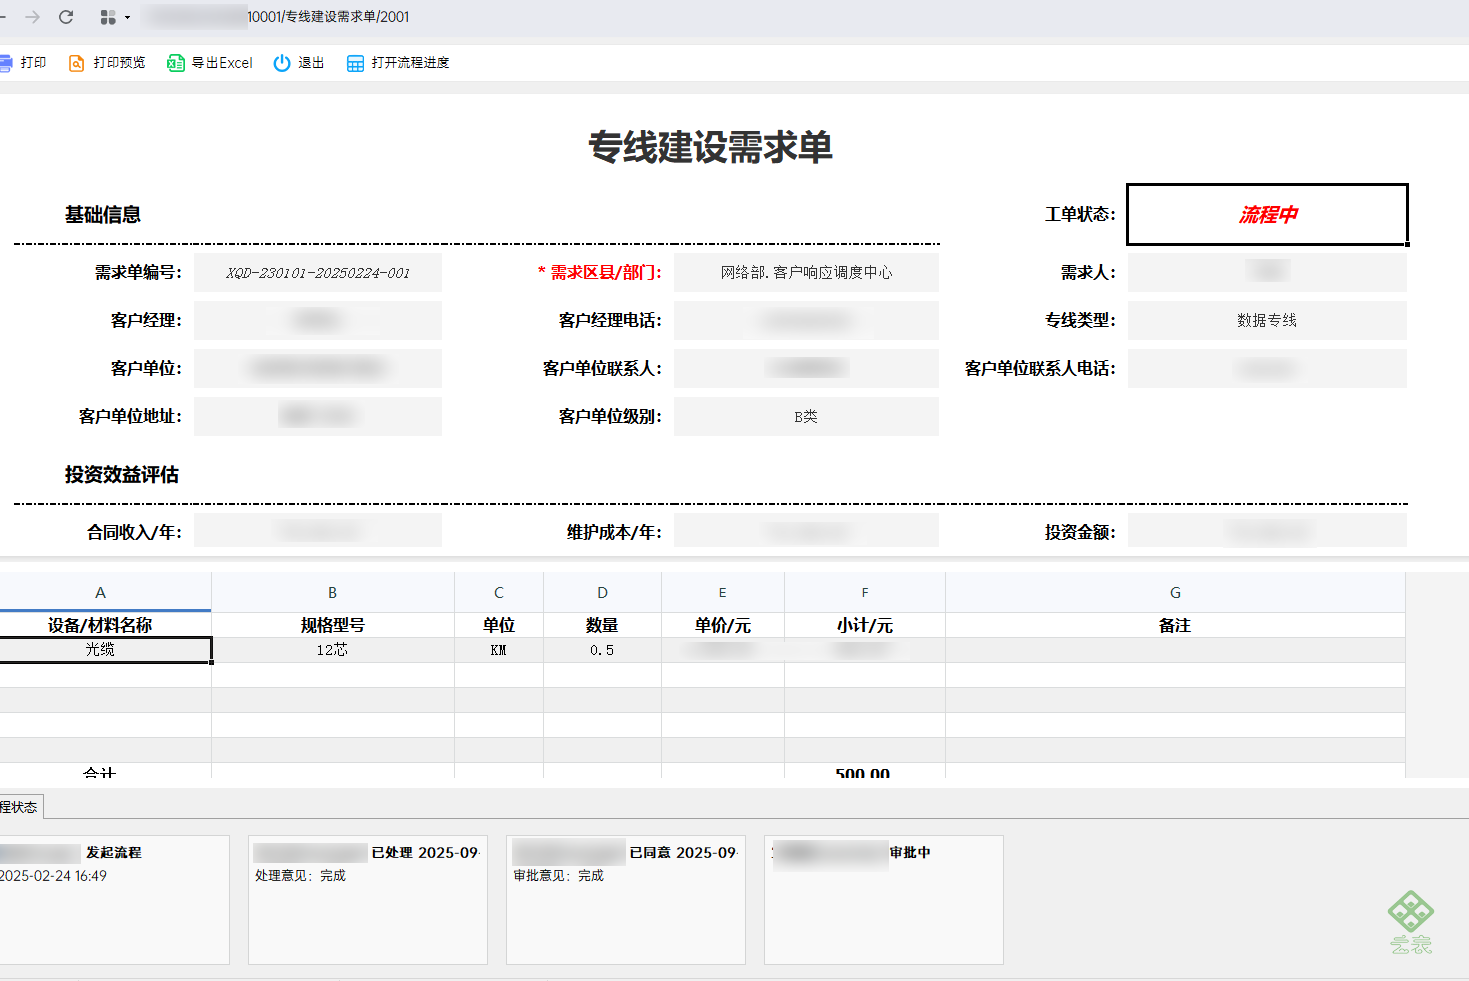Click the 审批中 workflow card
This screenshot has width=1469, height=981.
[884, 900]
